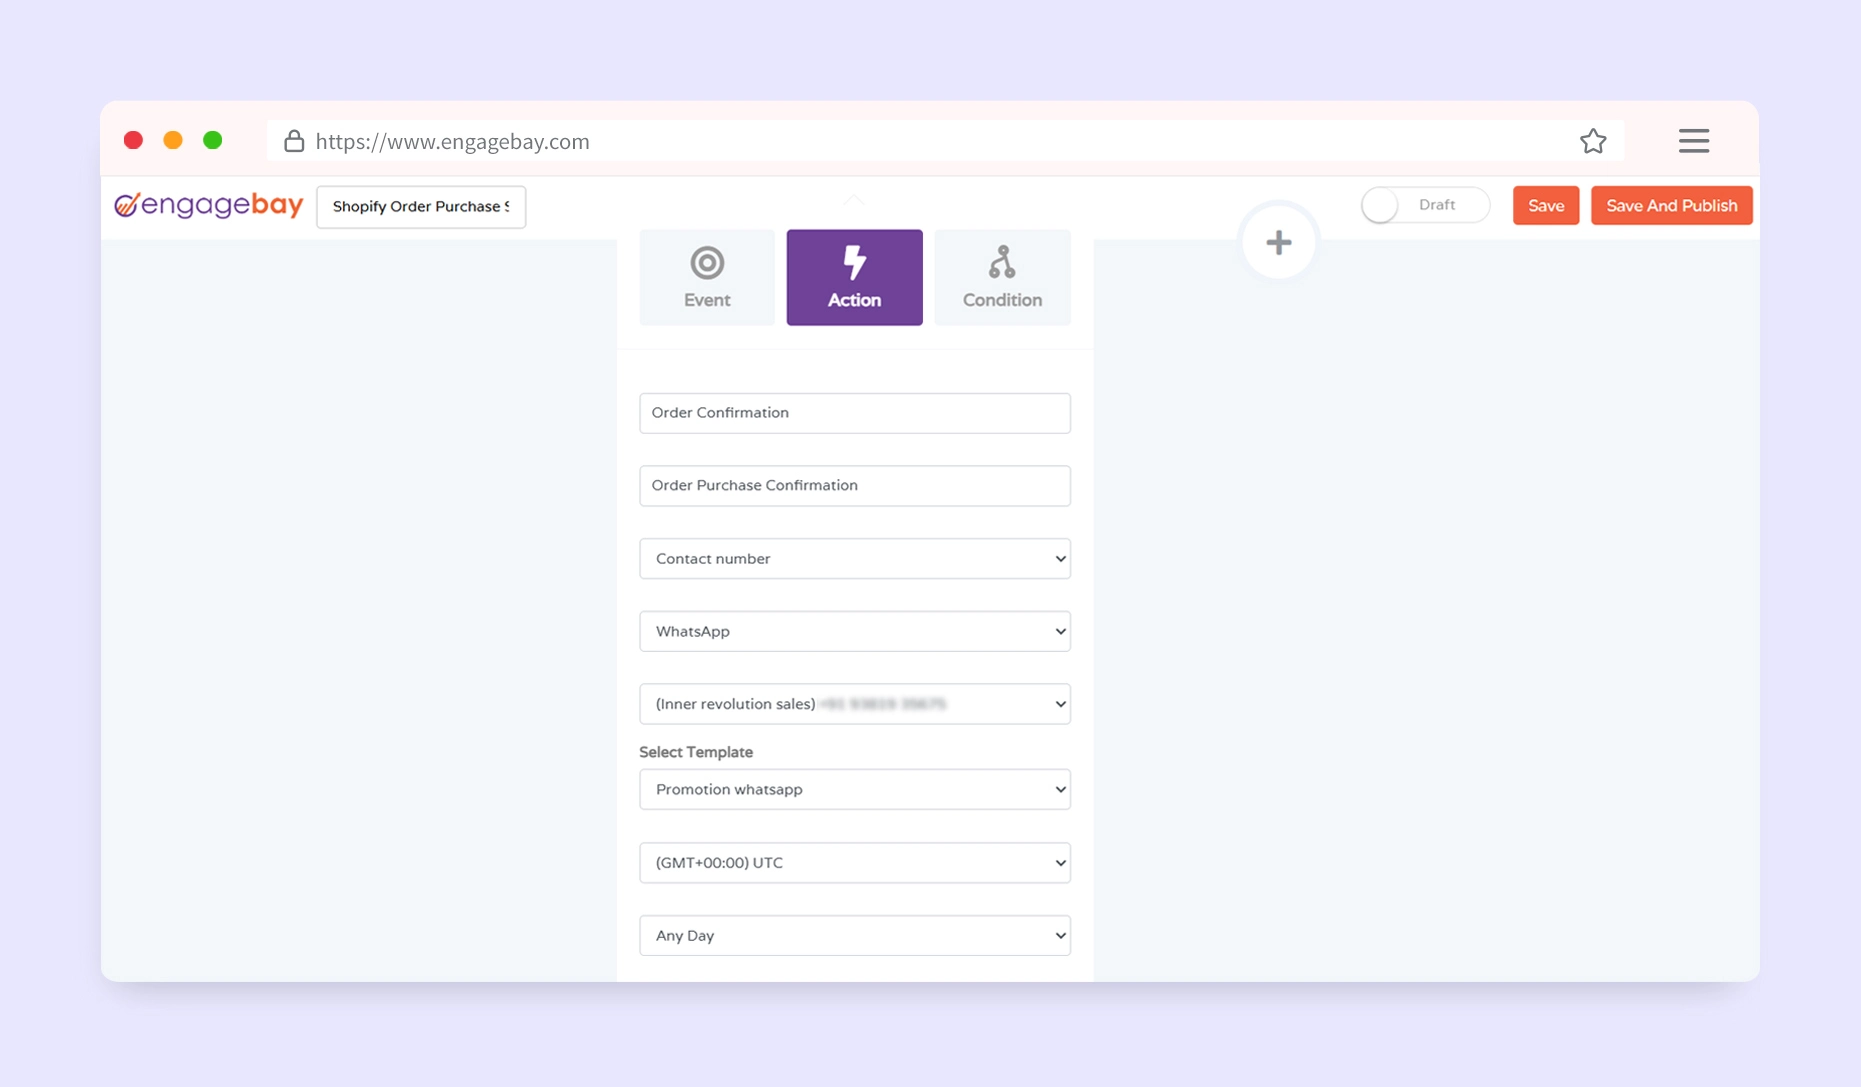Expand the Promotion whatsapp template dropdown
The image size is (1861, 1087).
tap(854, 790)
